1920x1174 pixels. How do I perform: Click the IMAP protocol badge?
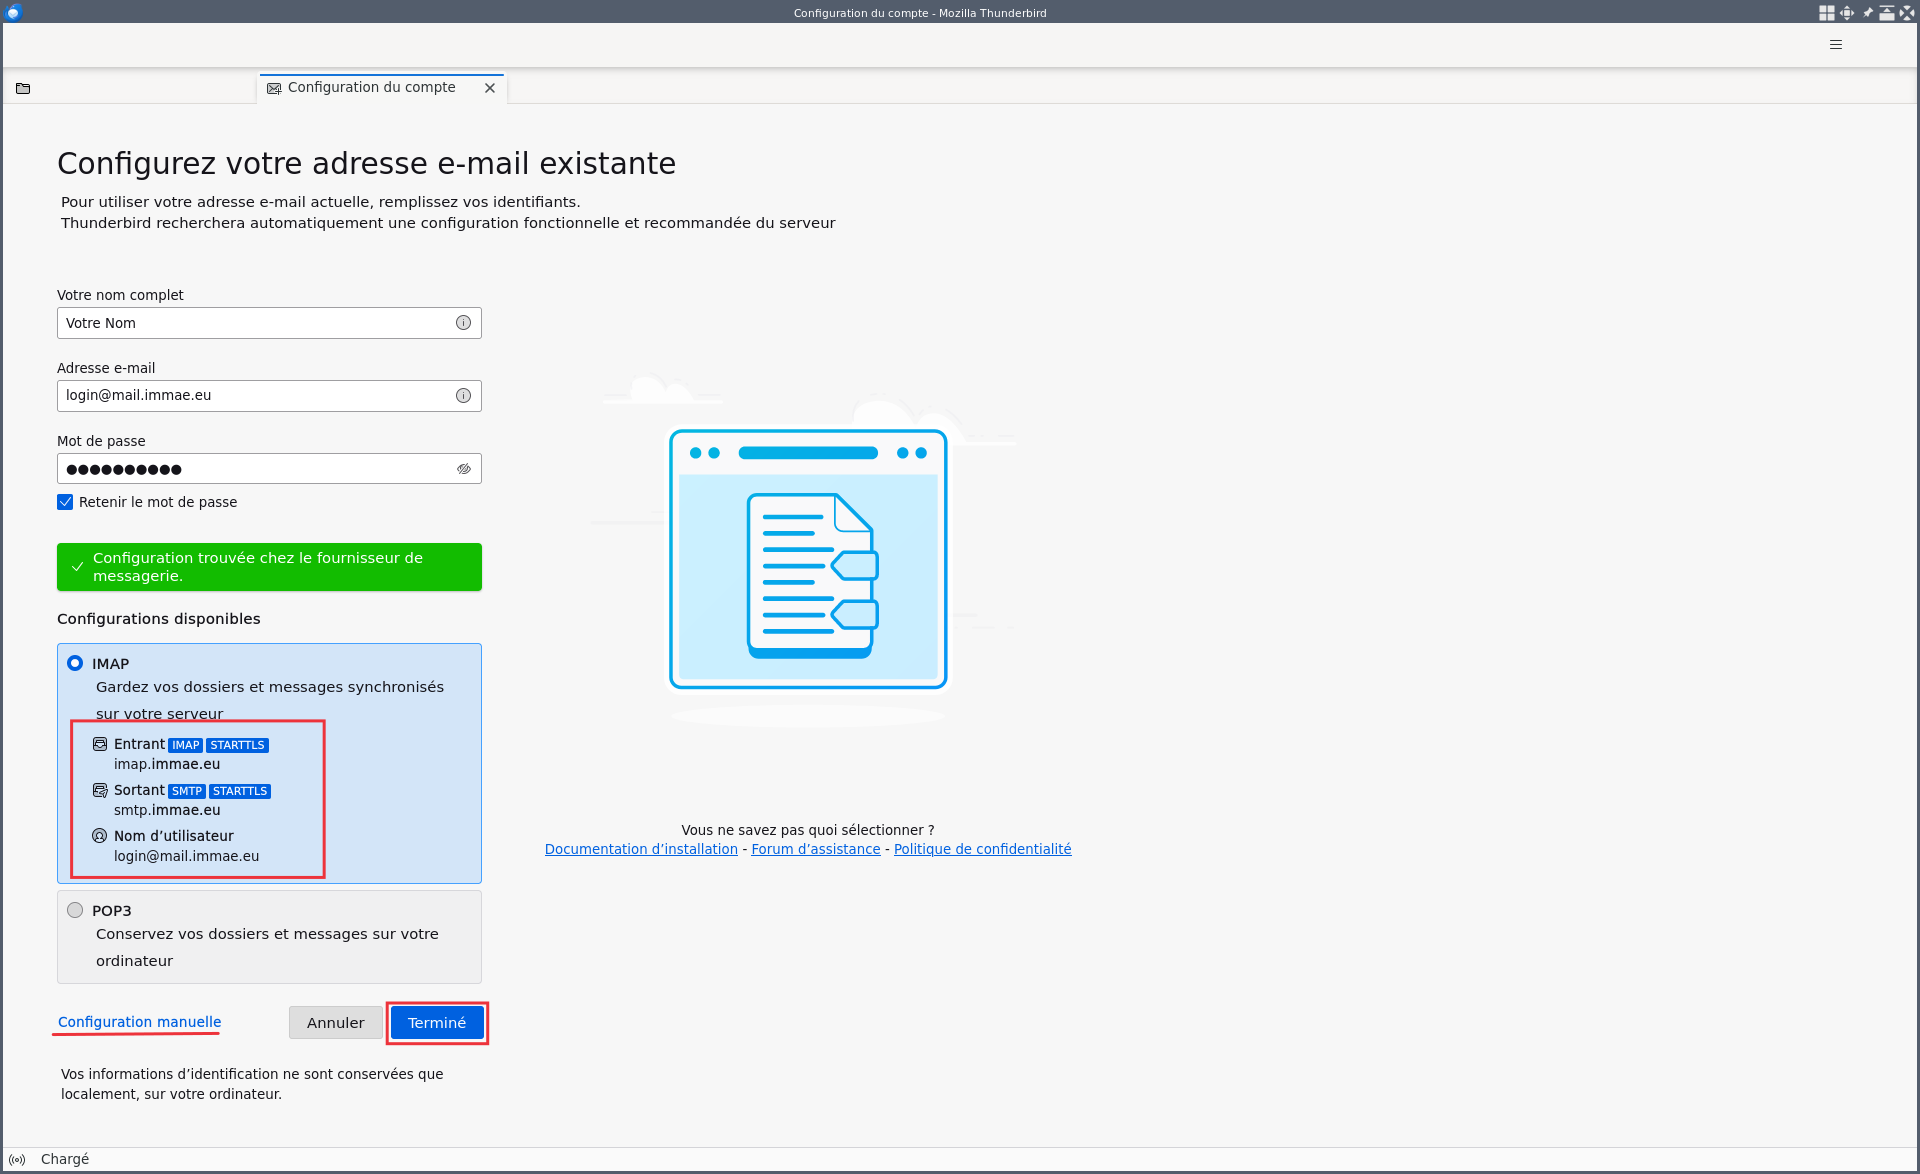(x=186, y=745)
